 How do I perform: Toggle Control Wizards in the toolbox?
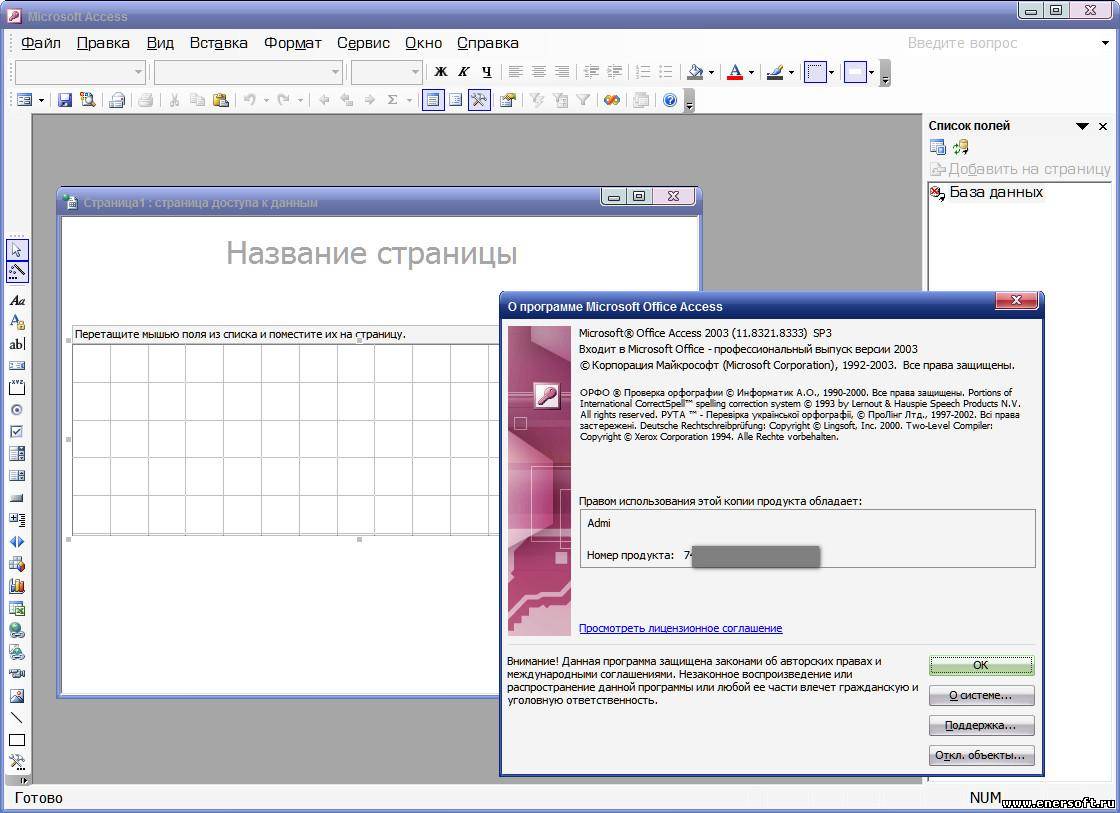16,271
